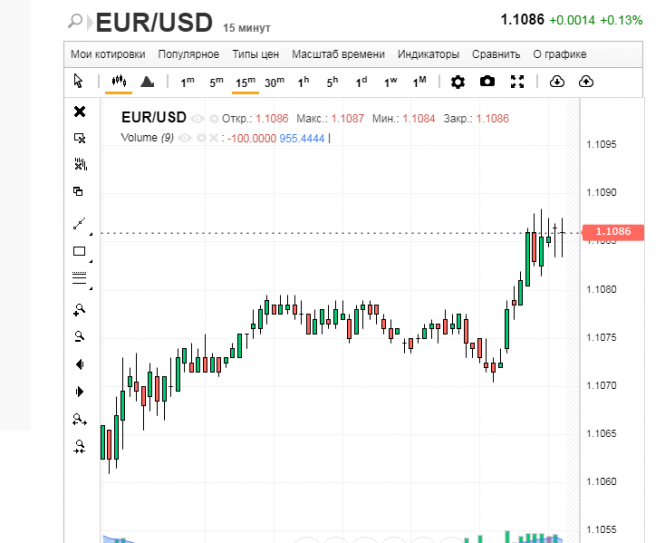Expand rectangle tool variants arrow
Image resolution: width=665 pixels, height=543 pixels.
(91, 261)
